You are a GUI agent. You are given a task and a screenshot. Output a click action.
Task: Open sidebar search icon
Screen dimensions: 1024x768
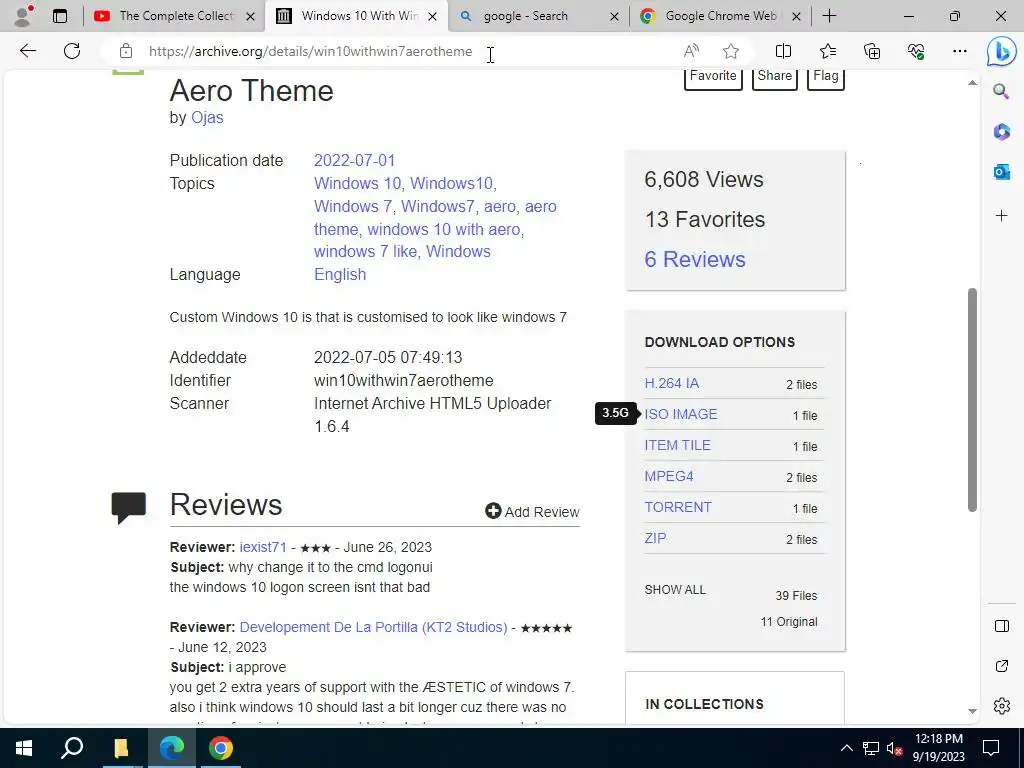coord(1001,91)
